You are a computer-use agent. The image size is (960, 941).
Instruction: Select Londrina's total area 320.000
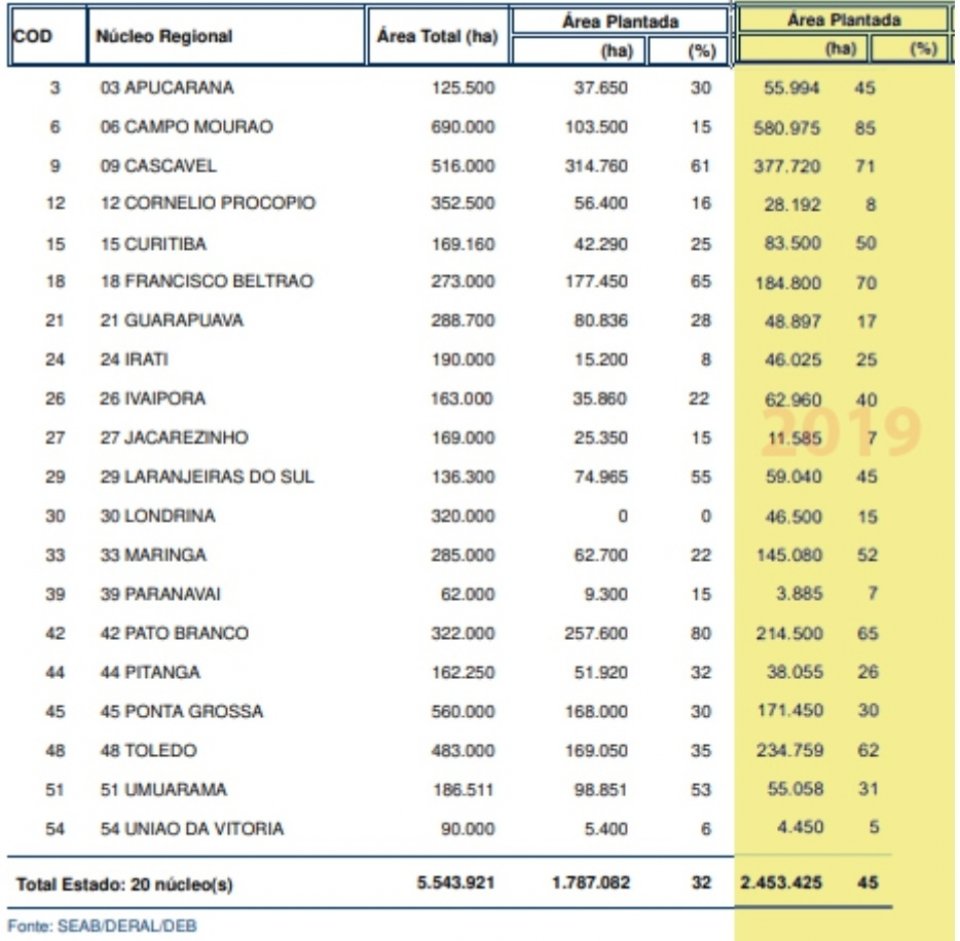point(463,516)
